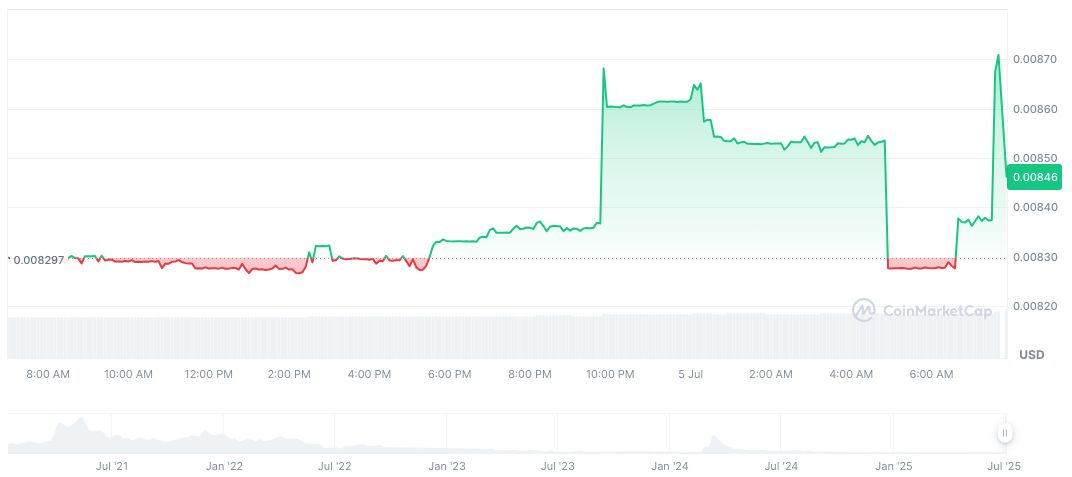Click the highest price spike on the chart
This screenshot has width=1072, height=477.
[997, 55]
